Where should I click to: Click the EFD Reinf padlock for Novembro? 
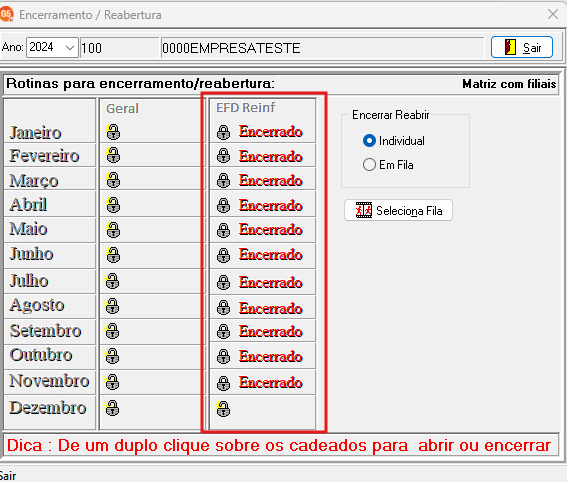point(223,383)
